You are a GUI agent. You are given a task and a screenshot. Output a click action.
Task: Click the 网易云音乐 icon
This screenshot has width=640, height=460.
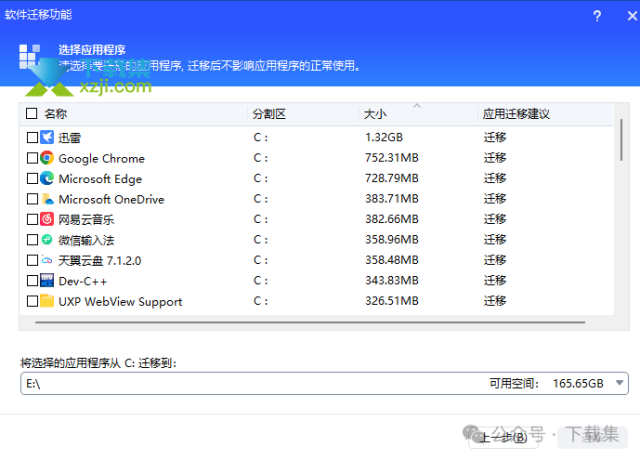47,219
